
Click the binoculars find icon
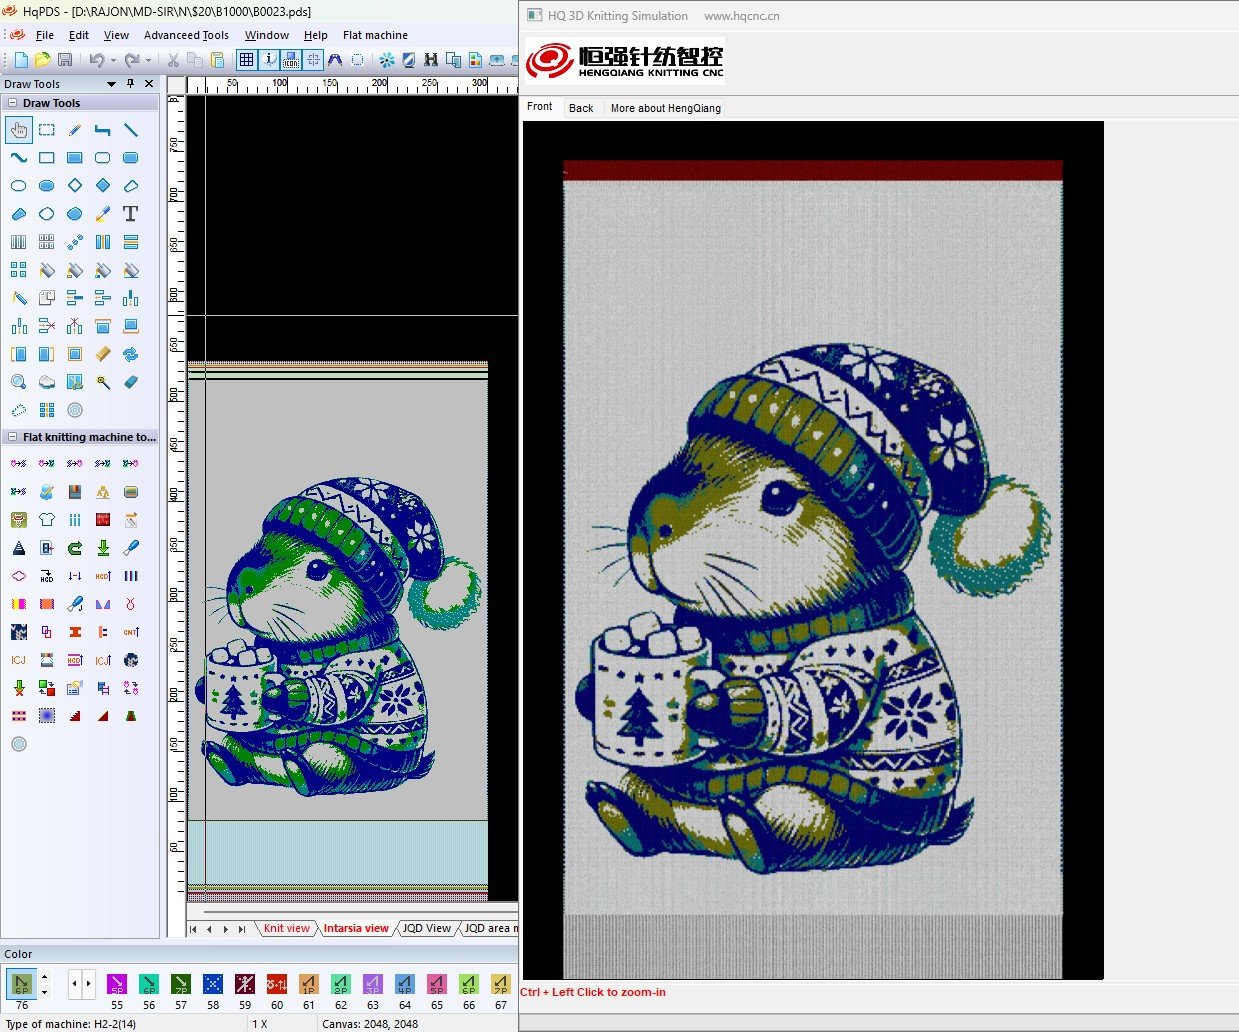[431, 60]
